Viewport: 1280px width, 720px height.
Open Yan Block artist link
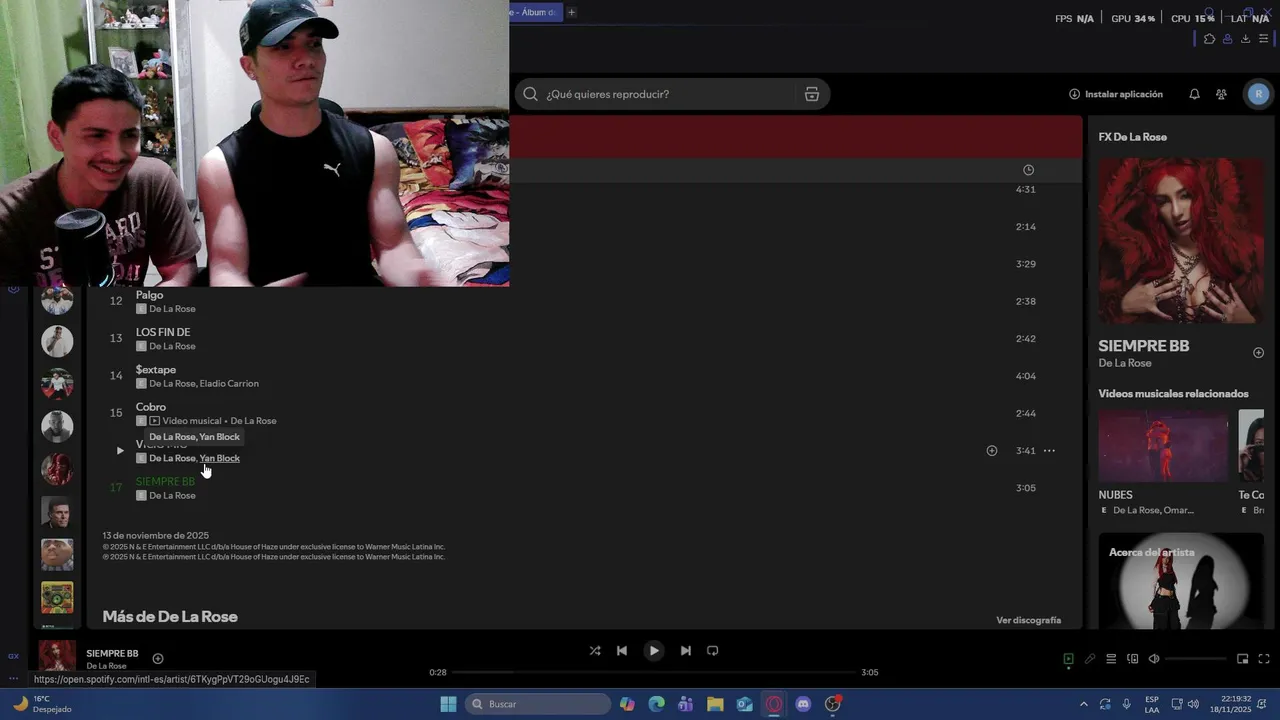220,458
